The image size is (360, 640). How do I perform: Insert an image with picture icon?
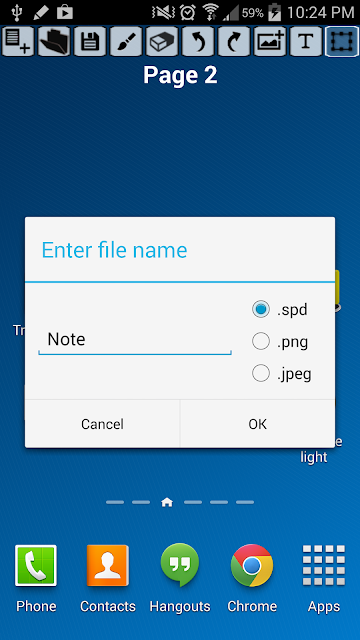[270, 41]
